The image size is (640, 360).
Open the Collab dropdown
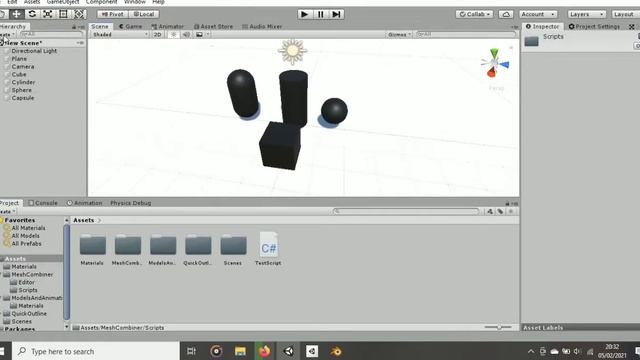(474, 14)
